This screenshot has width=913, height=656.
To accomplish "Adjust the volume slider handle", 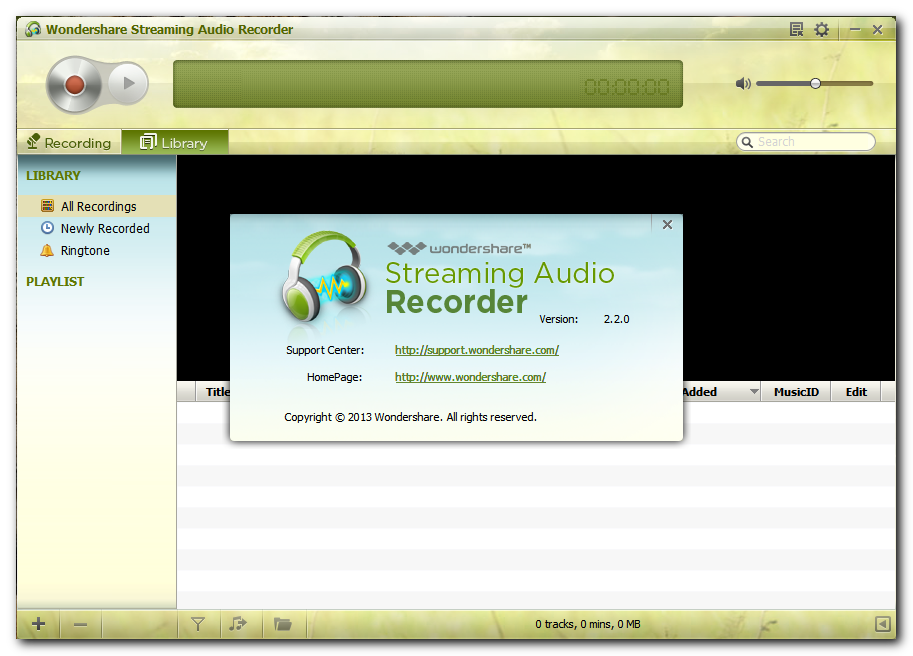I will [815, 84].
